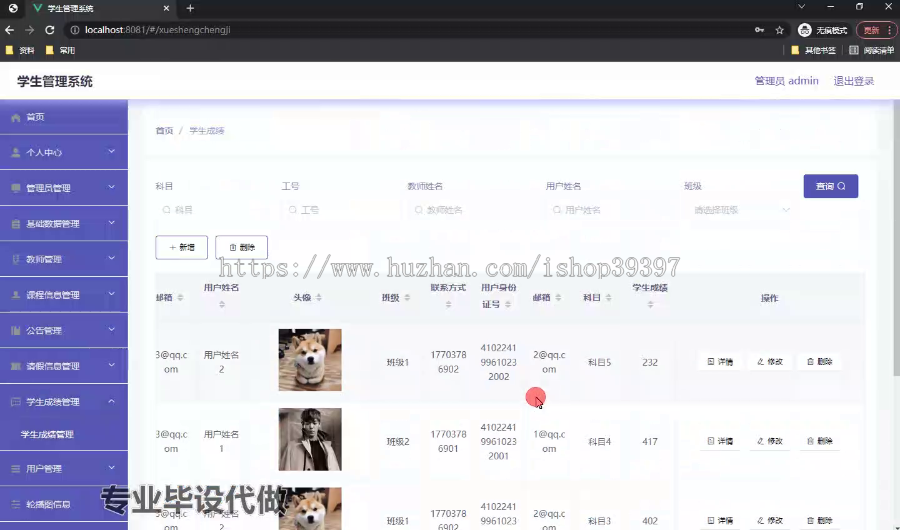Click the 新增 add button
Viewport: 900px width, 530px height.
(x=181, y=247)
